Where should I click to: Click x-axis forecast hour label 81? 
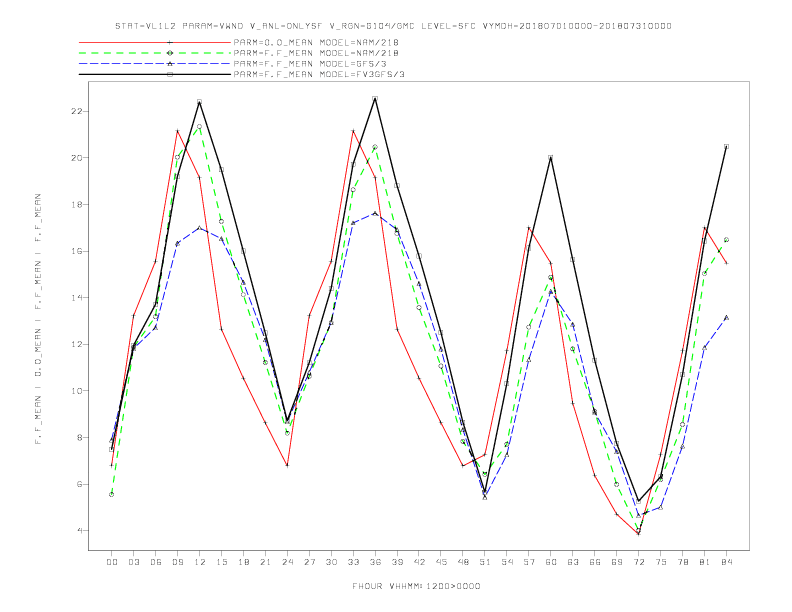point(705,562)
